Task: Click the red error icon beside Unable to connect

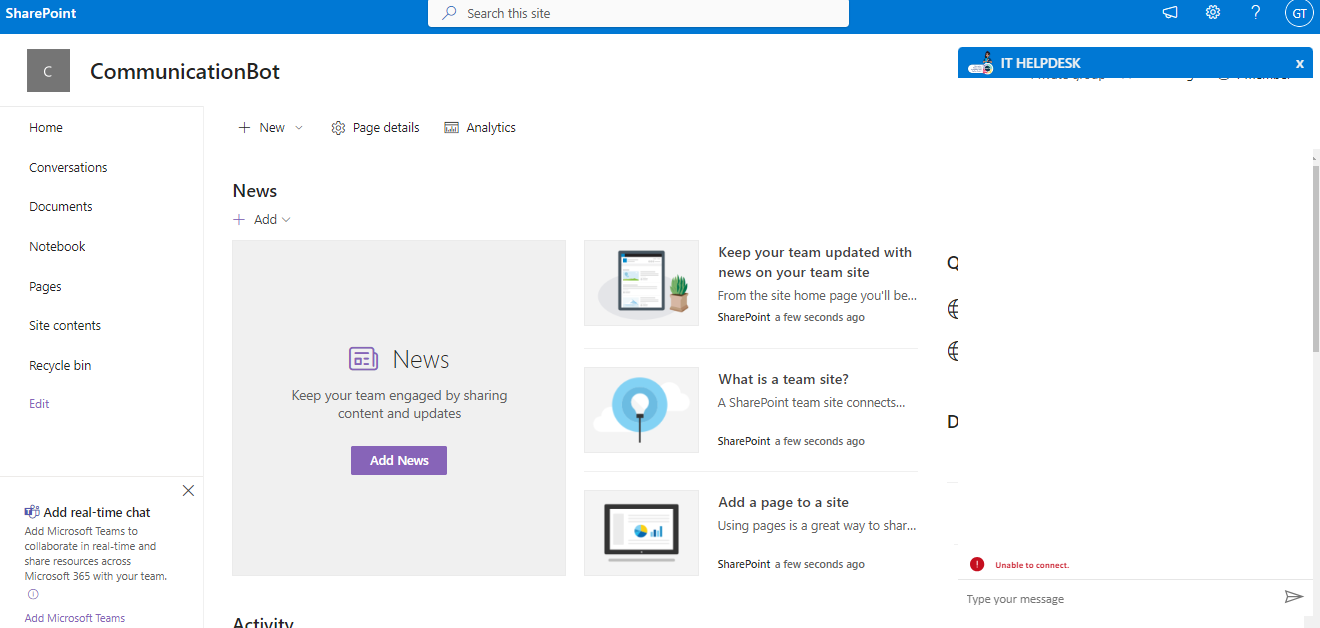Action: pos(977,564)
